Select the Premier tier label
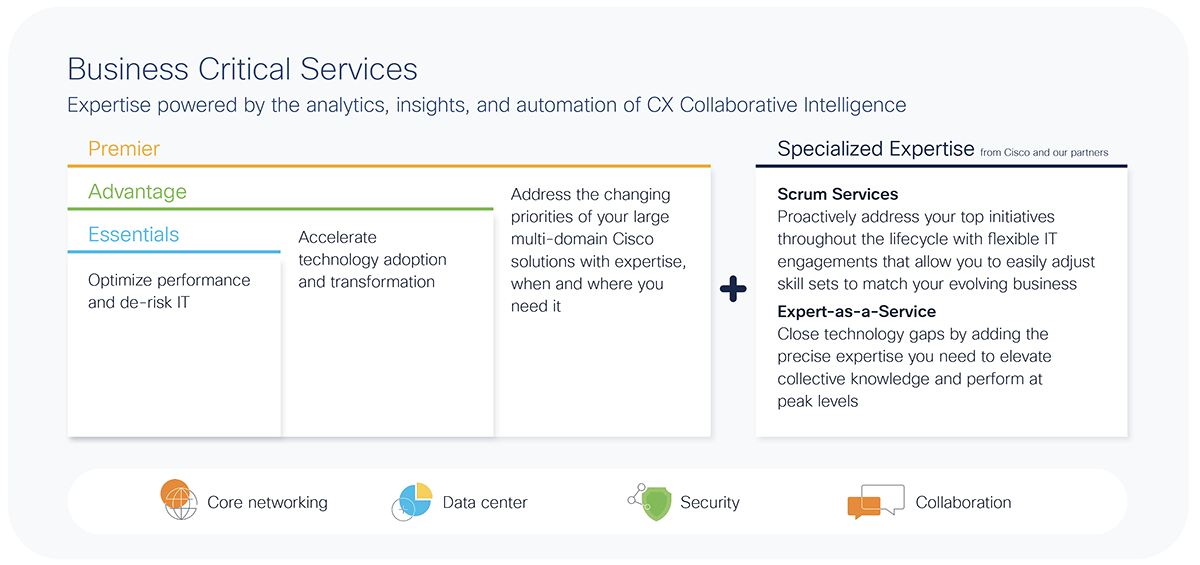Screen dimensions: 1200x565 click(124, 149)
